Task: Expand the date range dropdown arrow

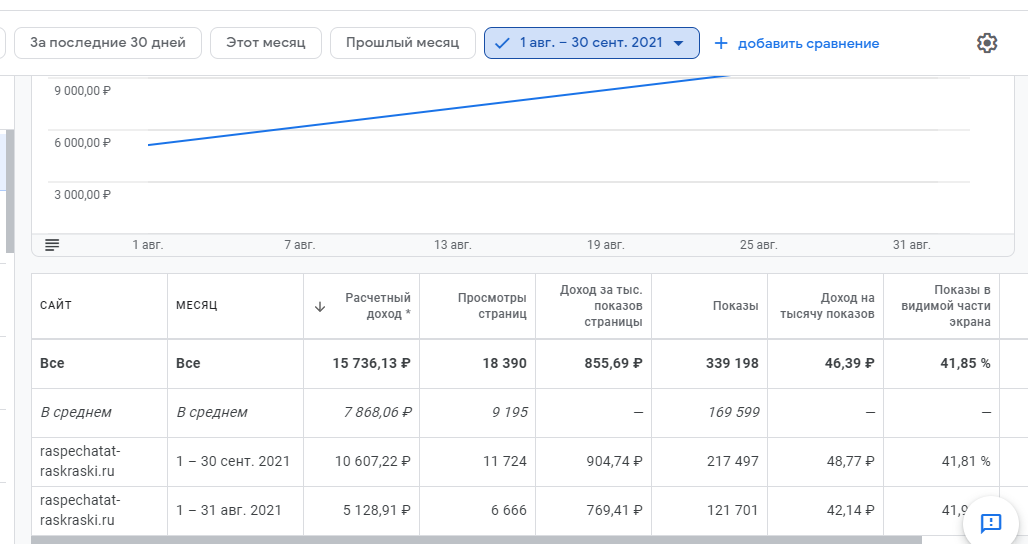Action: [679, 43]
